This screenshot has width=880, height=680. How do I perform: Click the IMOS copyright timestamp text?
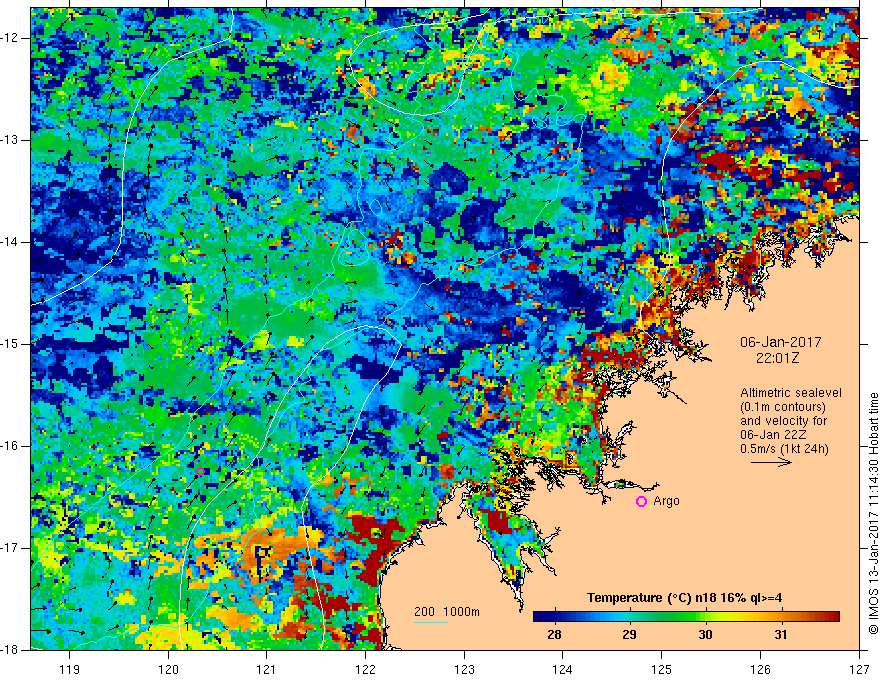click(x=873, y=513)
